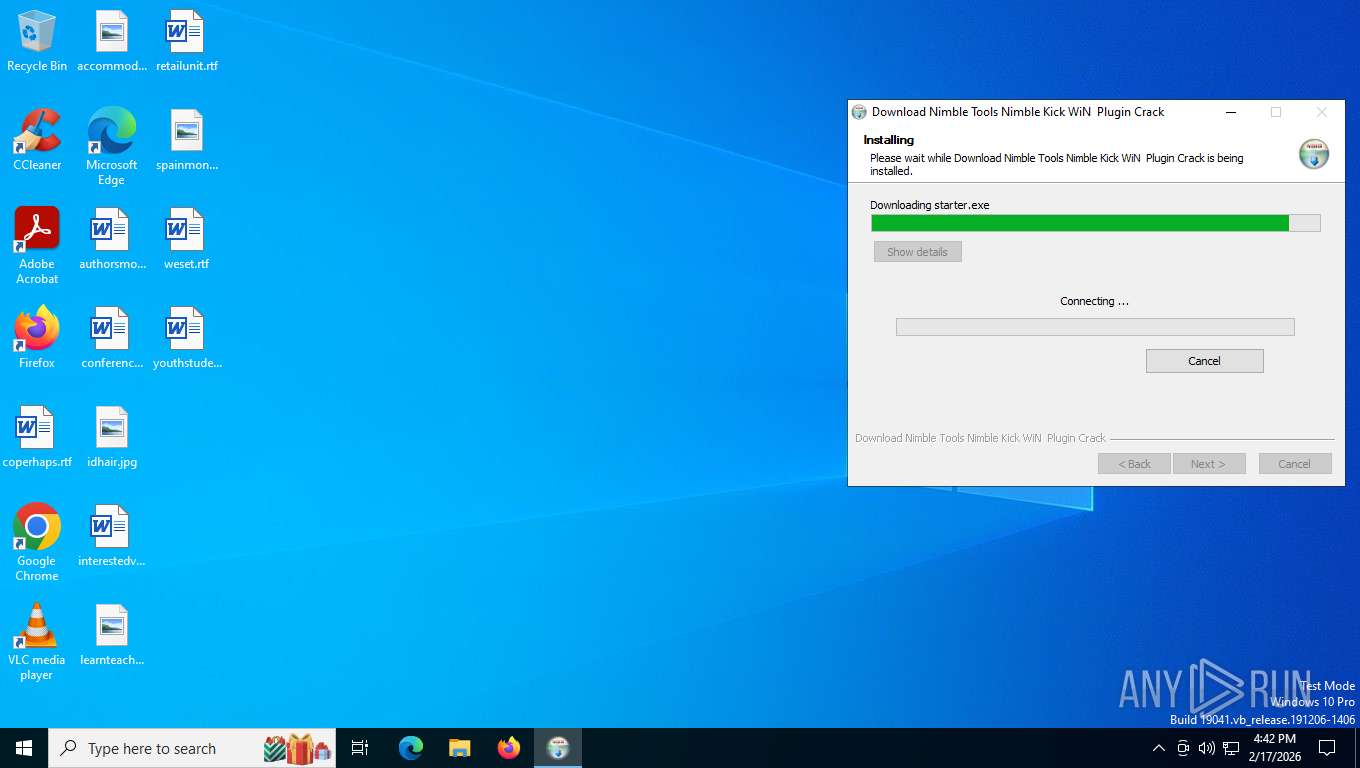The width and height of the screenshot is (1360, 768).
Task: Click the green install progress bar
Action: [x=1095, y=223]
